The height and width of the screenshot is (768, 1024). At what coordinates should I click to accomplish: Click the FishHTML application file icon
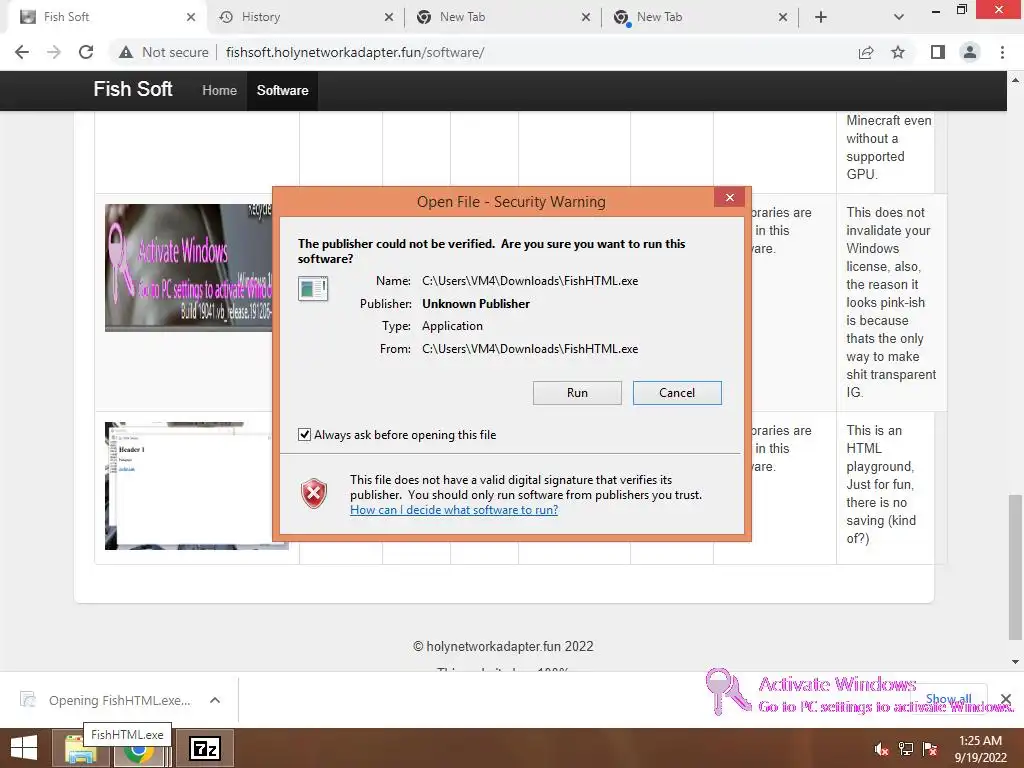pos(313,288)
